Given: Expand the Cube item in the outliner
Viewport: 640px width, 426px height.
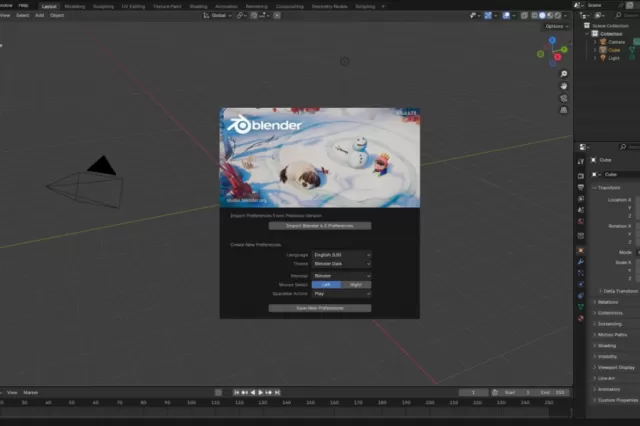Looking at the screenshot, I should (595, 50).
